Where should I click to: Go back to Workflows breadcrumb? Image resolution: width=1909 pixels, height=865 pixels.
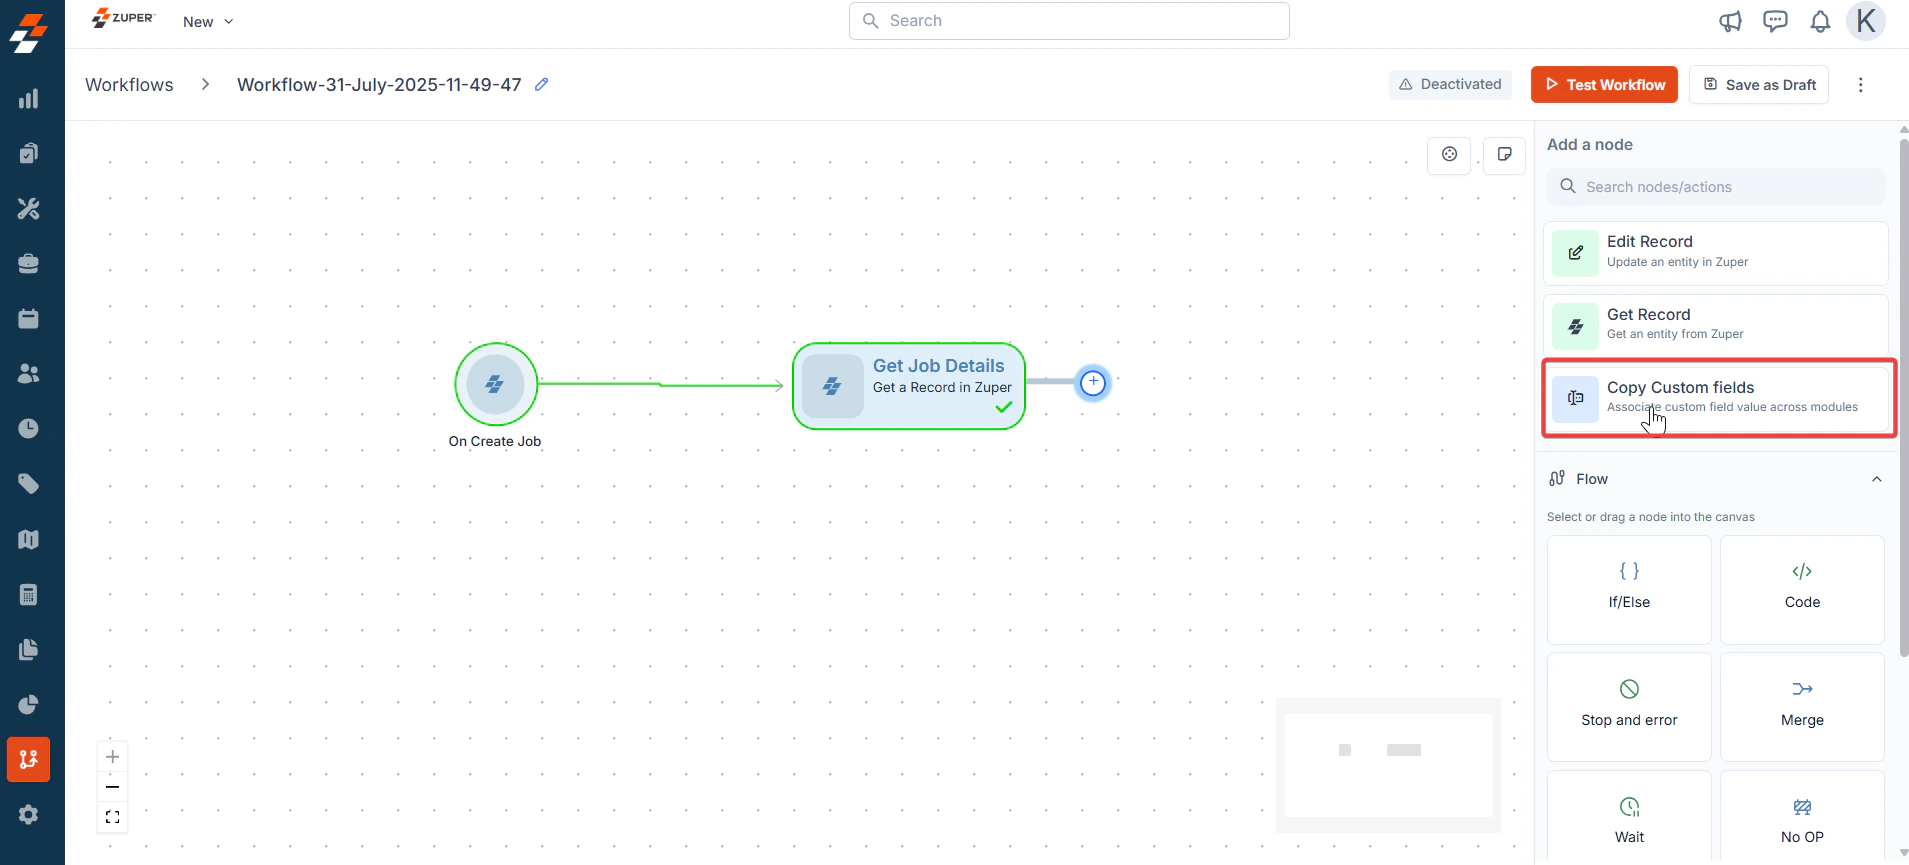click(x=129, y=85)
